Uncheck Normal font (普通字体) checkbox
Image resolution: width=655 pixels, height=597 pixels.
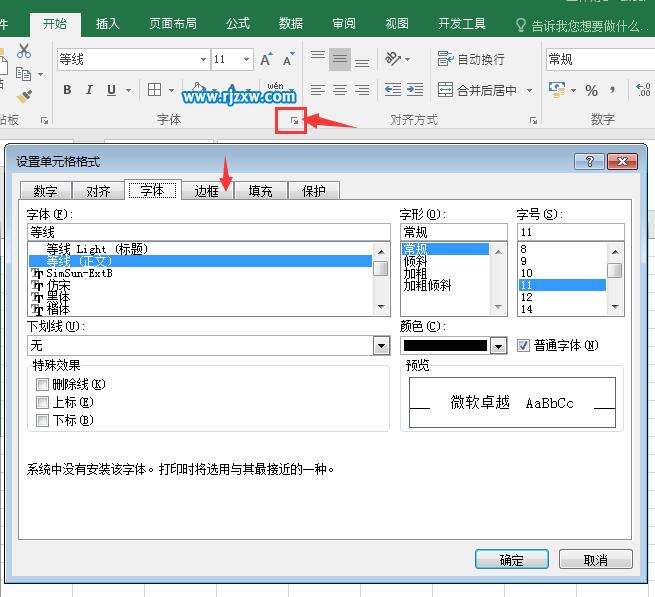(x=523, y=345)
